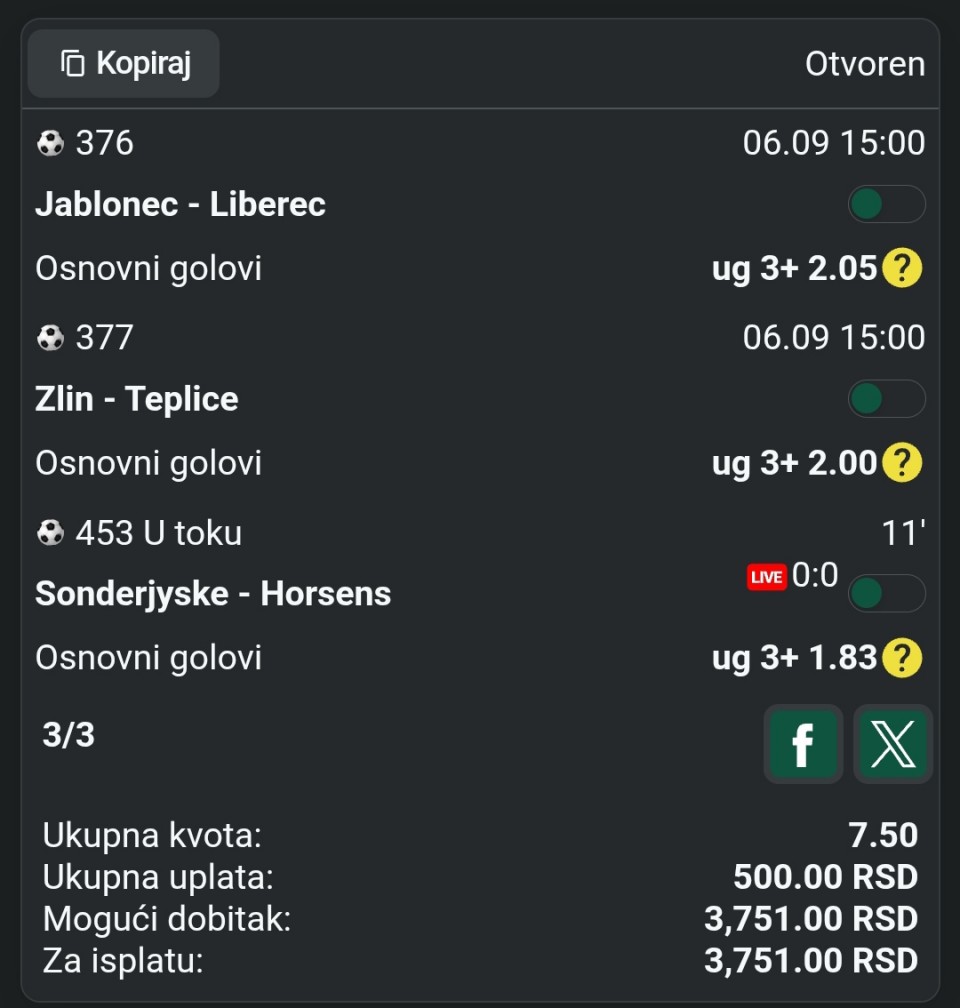Open the Zlin - Teplice match
The height and width of the screenshot is (1008, 960).
[137, 399]
